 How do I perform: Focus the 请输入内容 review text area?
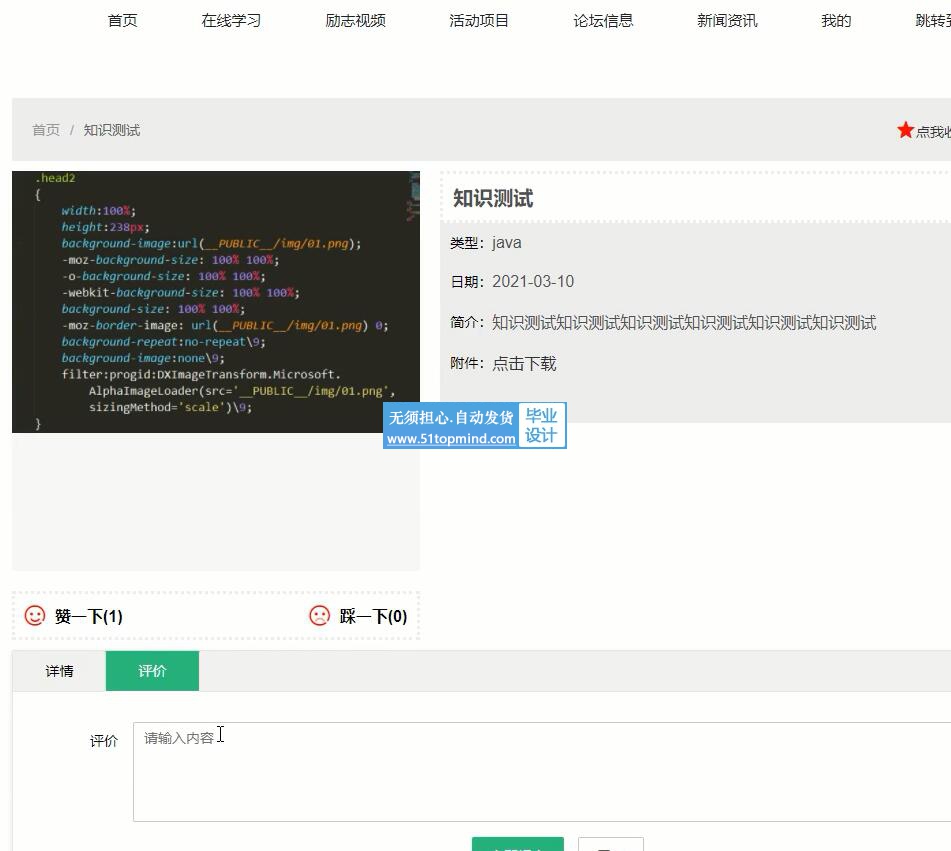click(542, 772)
